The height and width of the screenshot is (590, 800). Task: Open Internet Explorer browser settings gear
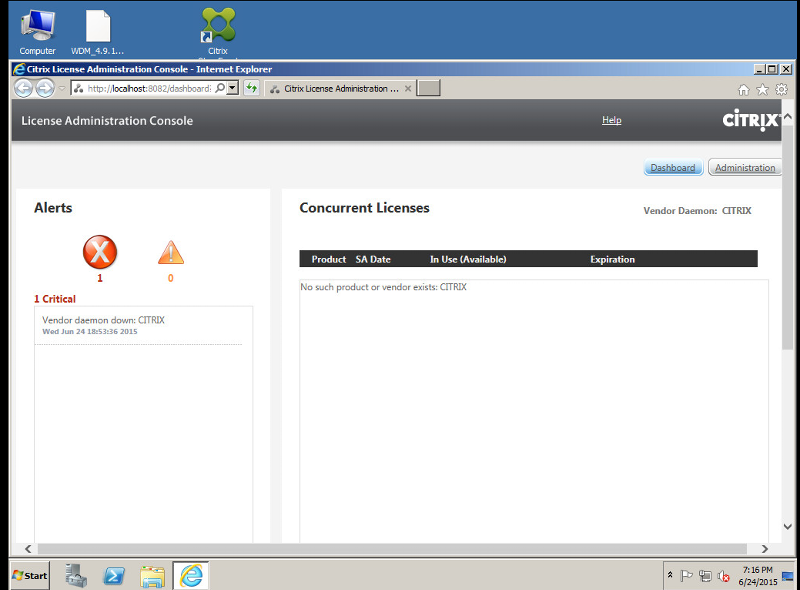[x=781, y=88]
